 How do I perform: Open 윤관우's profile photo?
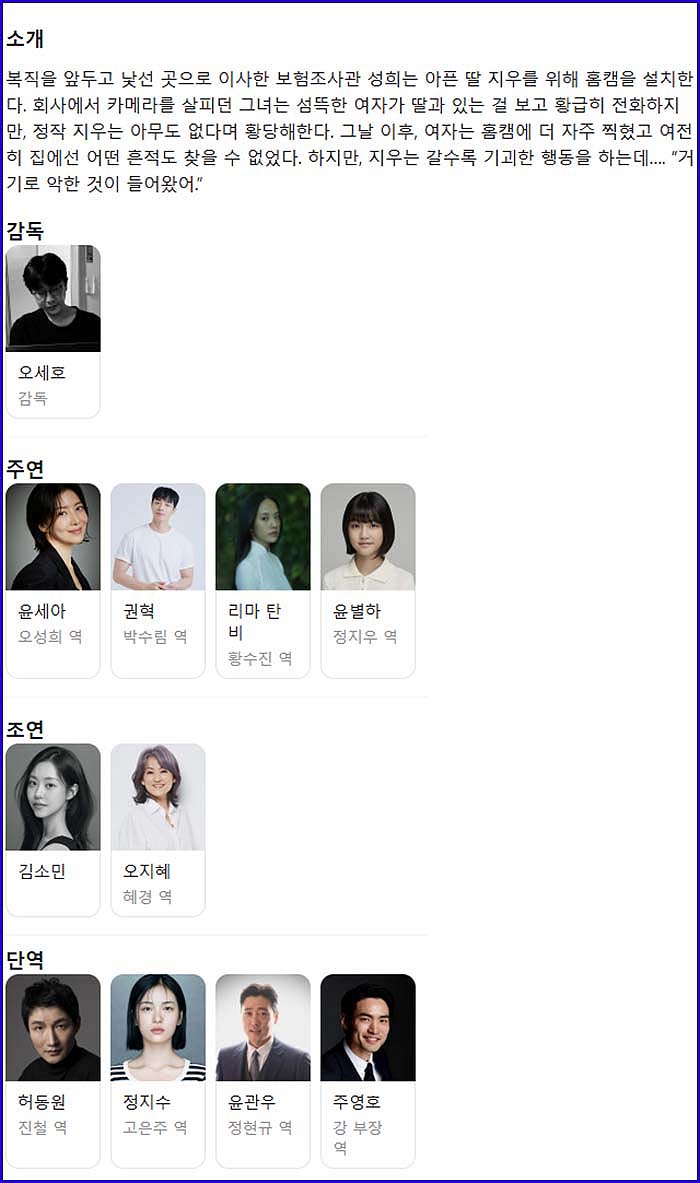point(262,1028)
